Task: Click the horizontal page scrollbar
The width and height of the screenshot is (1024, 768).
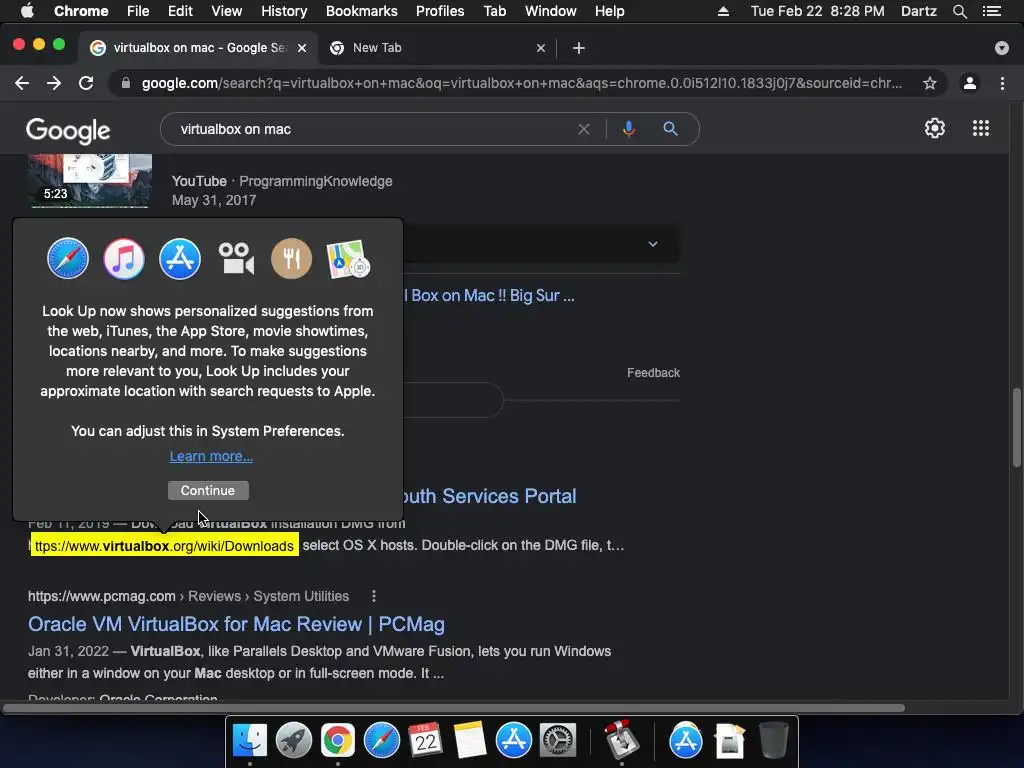Action: (x=454, y=708)
